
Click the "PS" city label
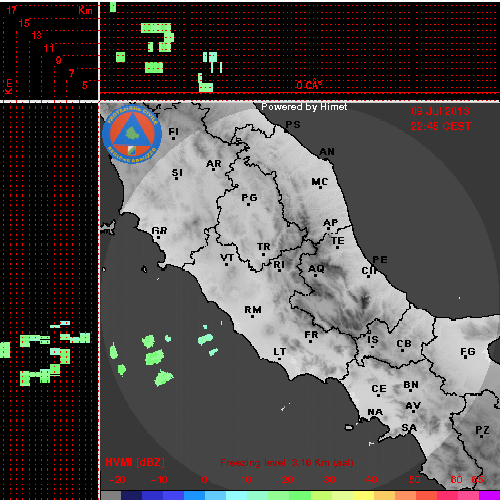(x=293, y=124)
